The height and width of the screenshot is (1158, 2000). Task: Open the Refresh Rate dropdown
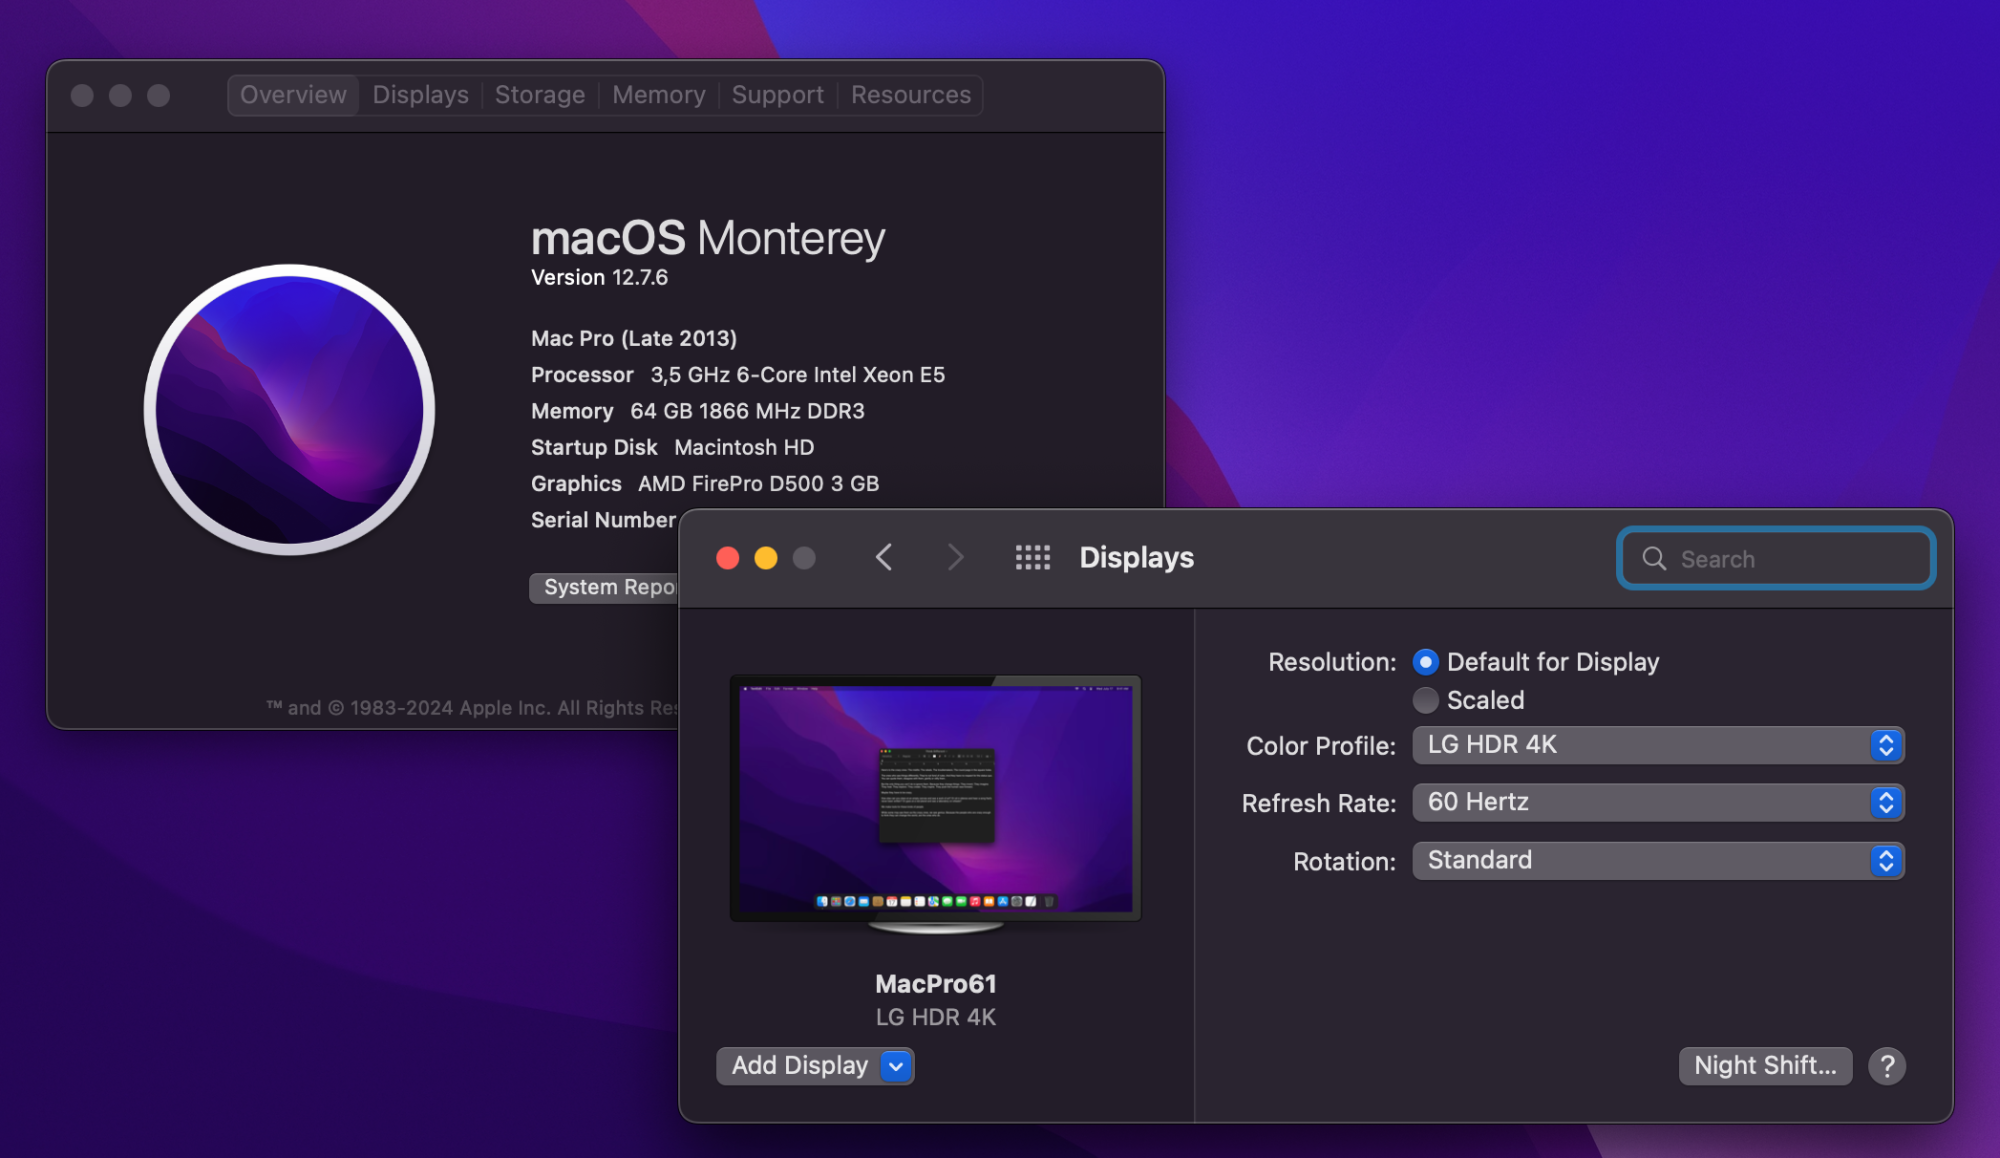coord(1657,802)
